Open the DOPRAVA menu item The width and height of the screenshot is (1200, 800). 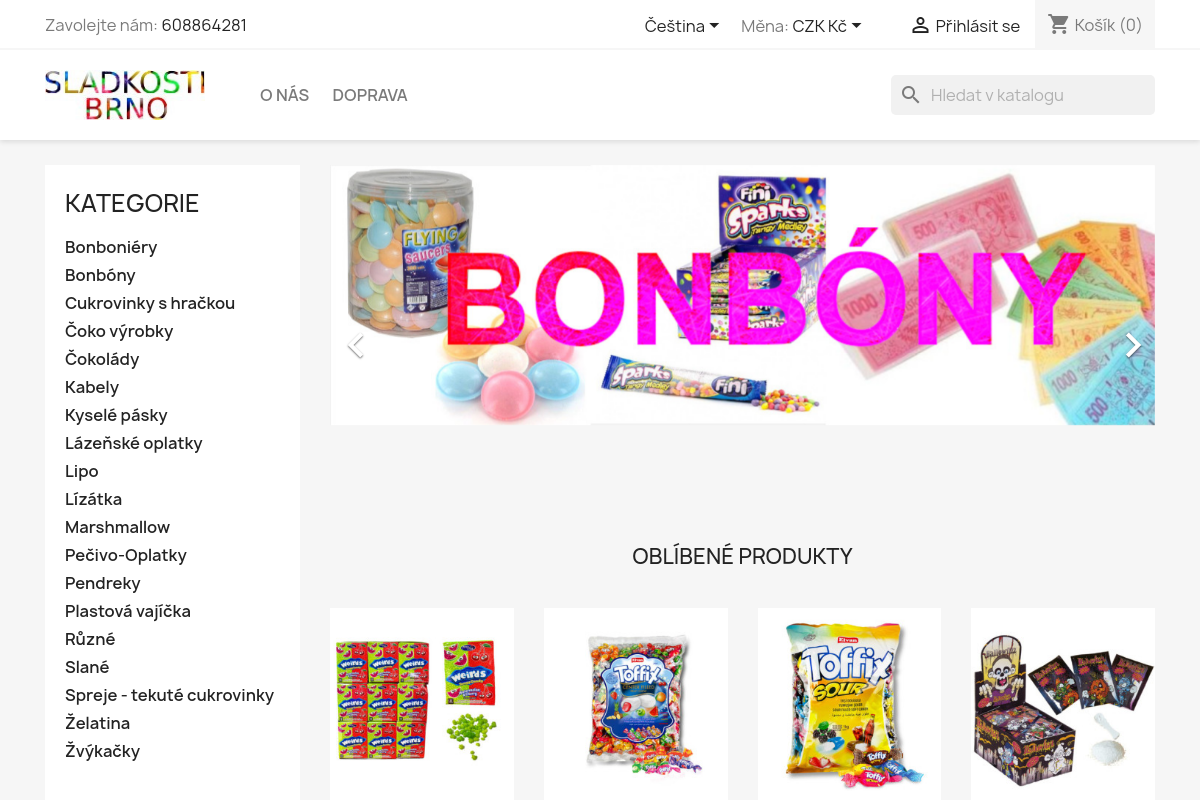tap(370, 95)
